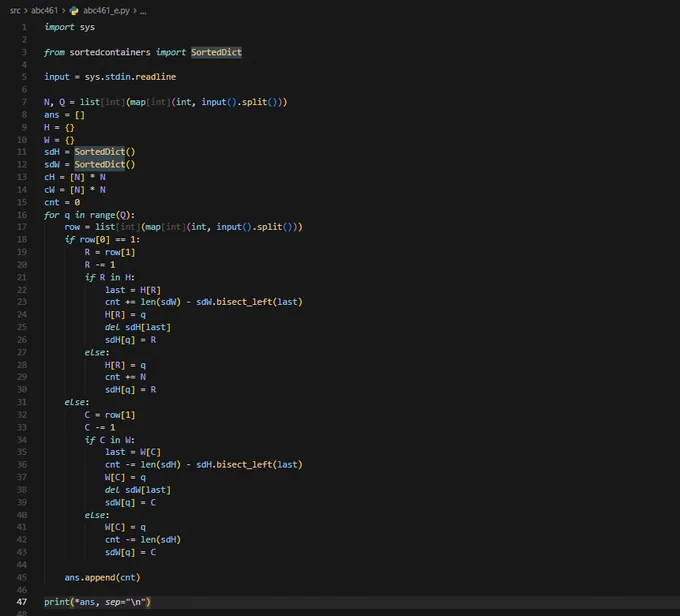Click line number 16 in gutter
The width and height of the screenshot is (680, 616).
pyautogui.click(x=22, y=215)
